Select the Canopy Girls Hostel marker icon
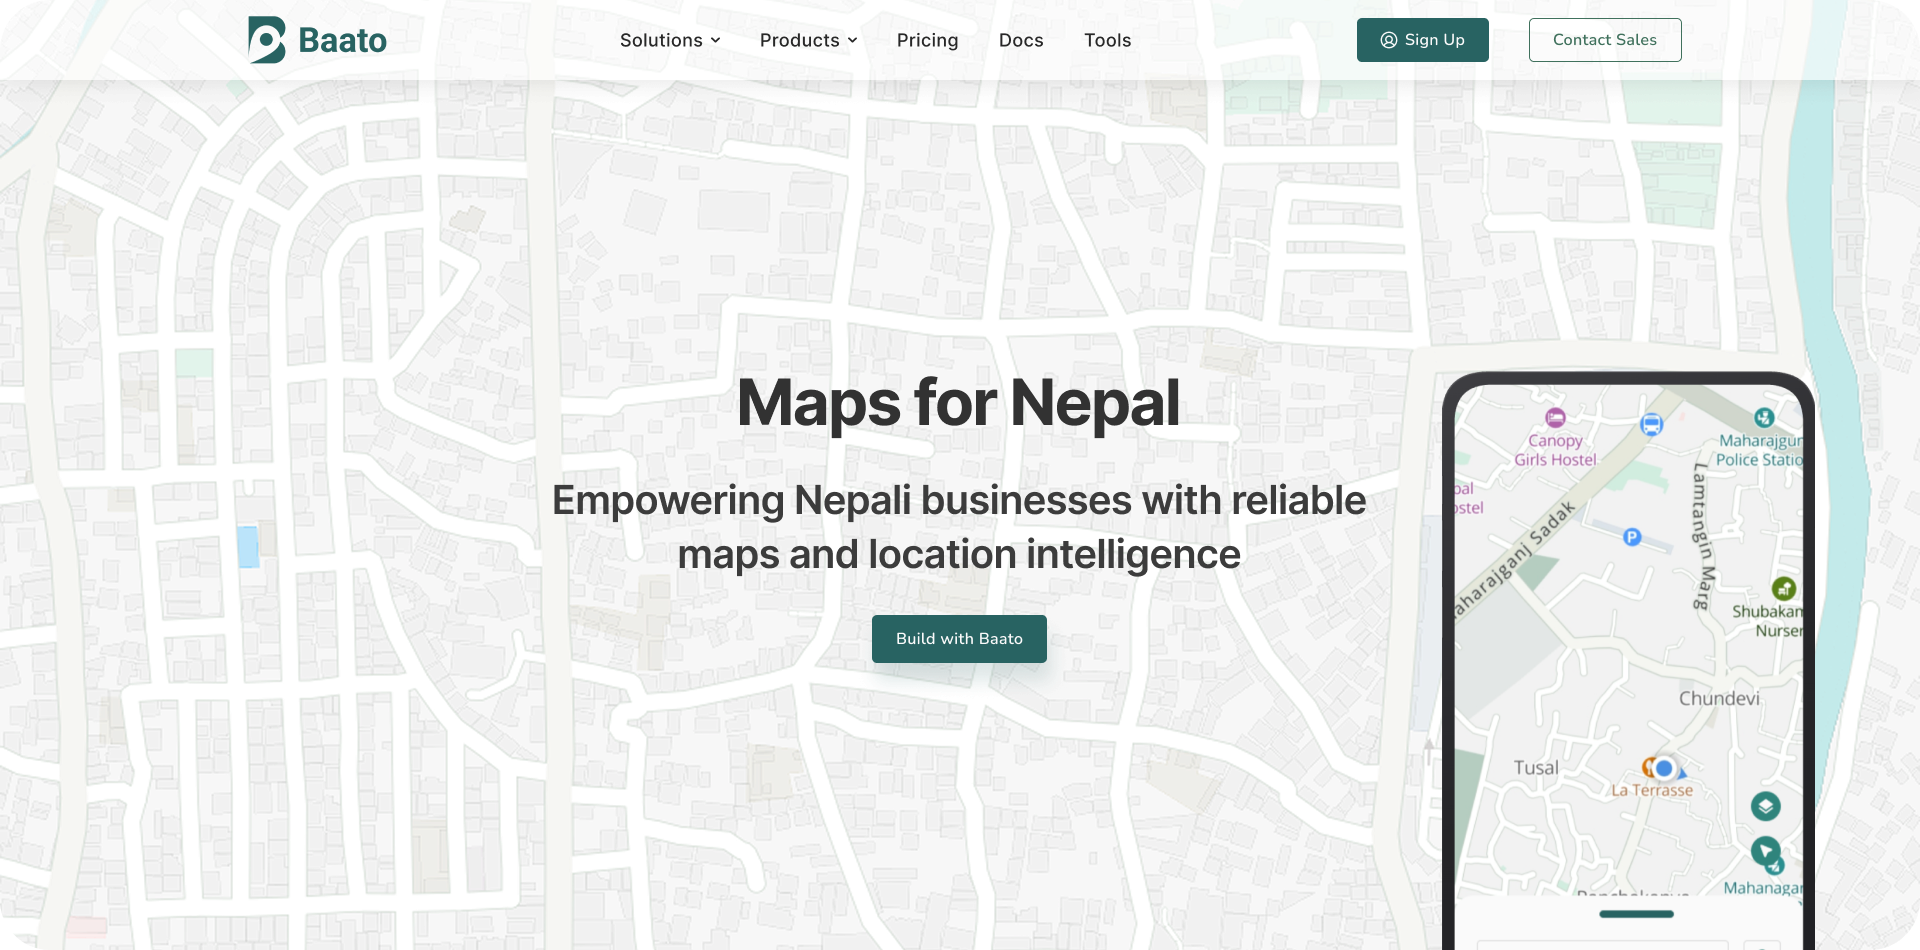 click(x=1555, y=417)
